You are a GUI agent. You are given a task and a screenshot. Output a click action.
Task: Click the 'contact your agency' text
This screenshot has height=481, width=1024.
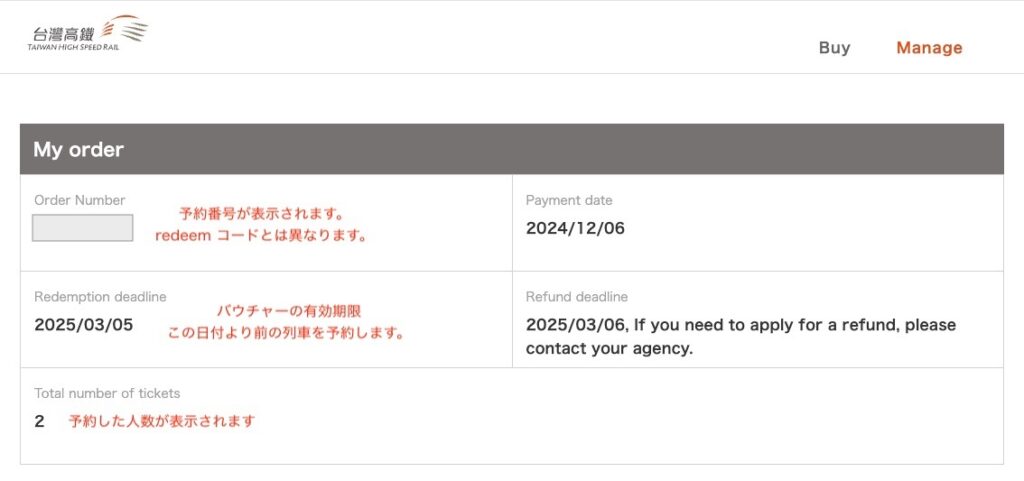click(x=609, y=349)
